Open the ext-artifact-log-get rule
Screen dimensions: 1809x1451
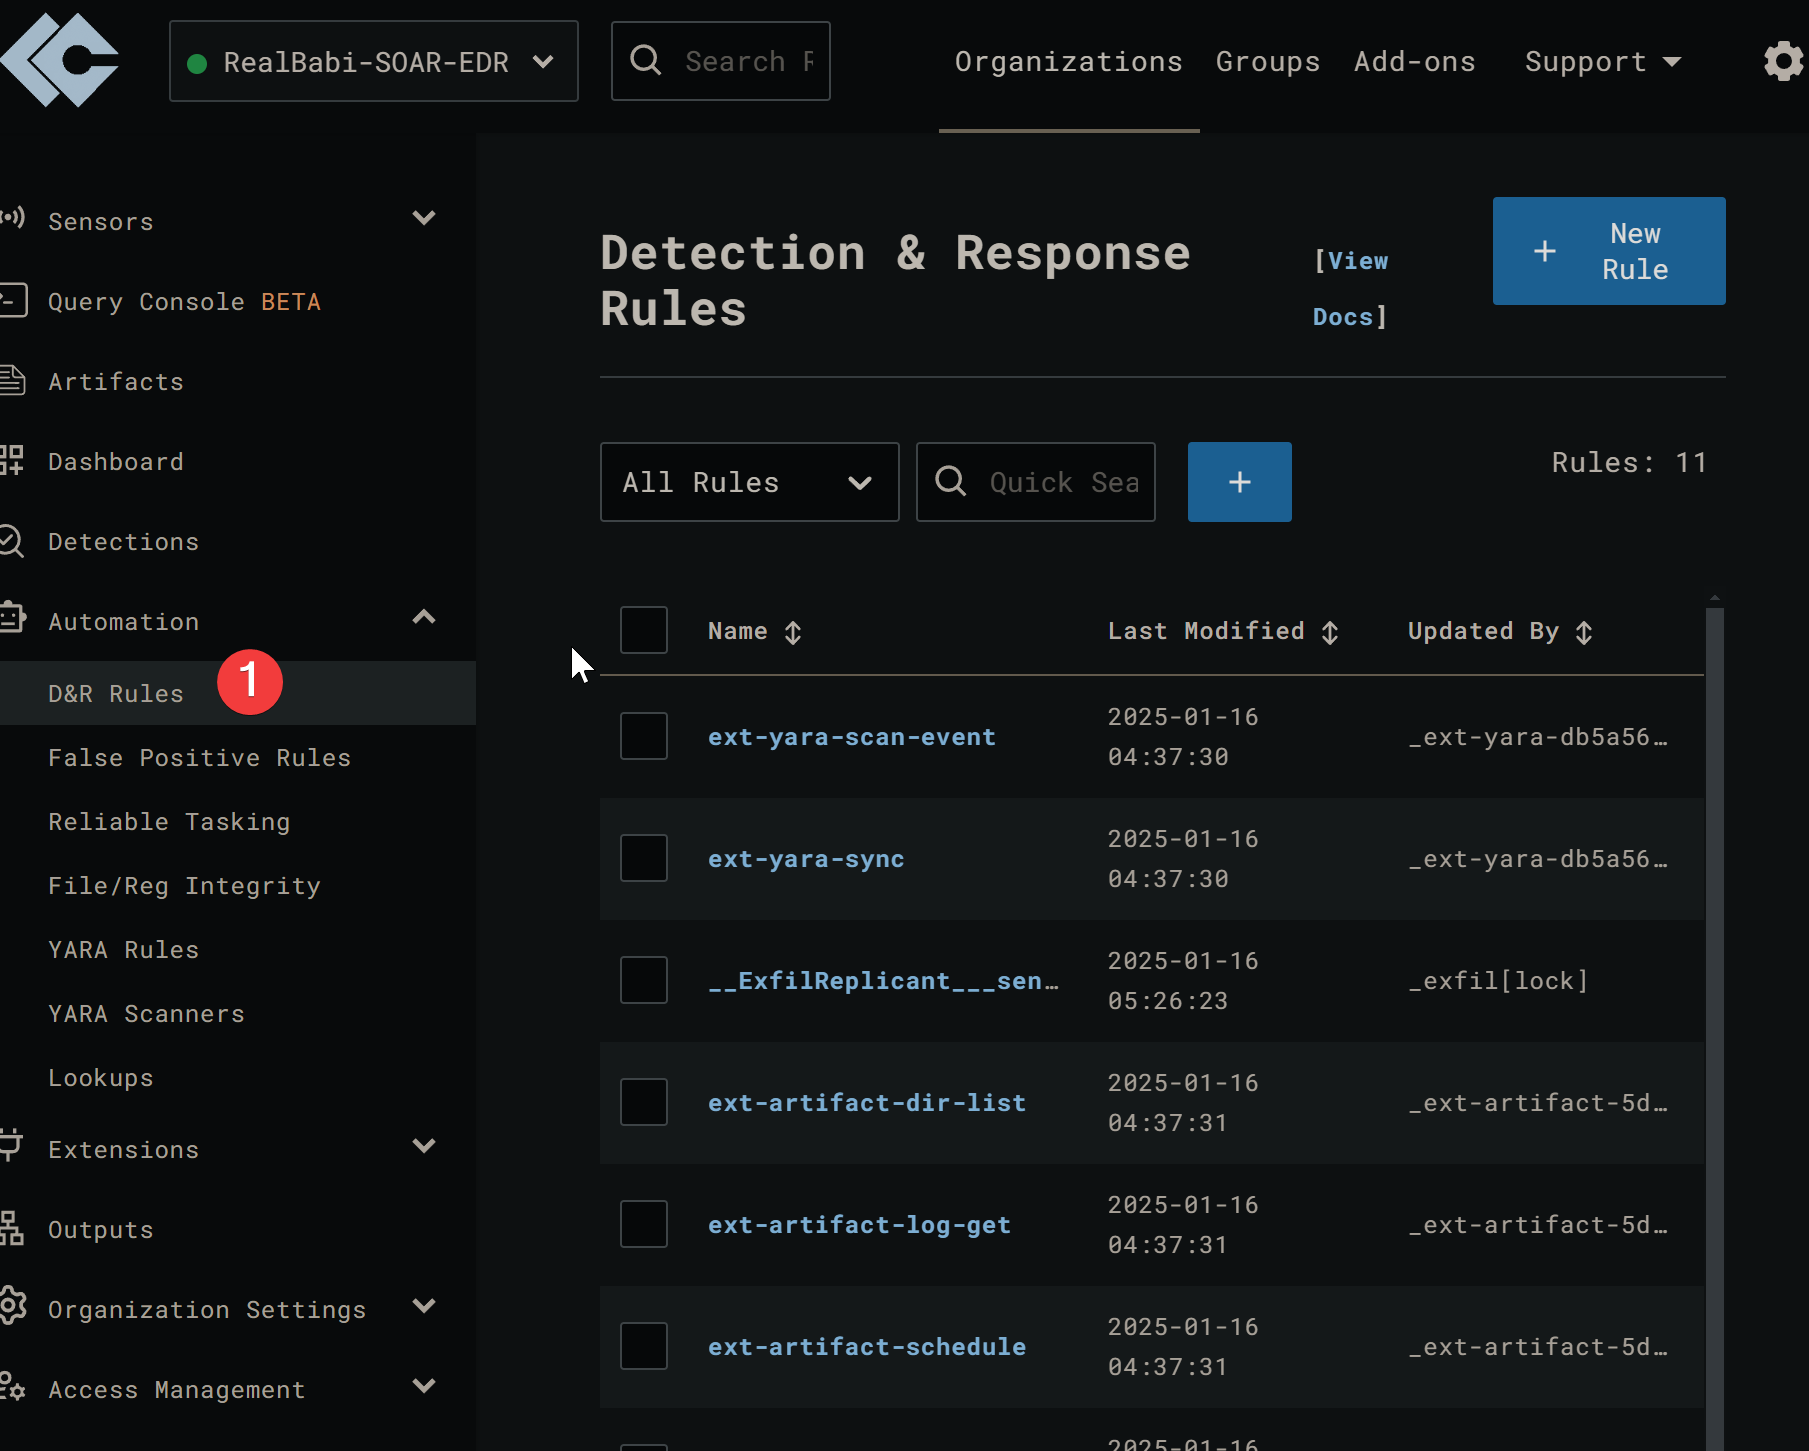[859, 1225]
